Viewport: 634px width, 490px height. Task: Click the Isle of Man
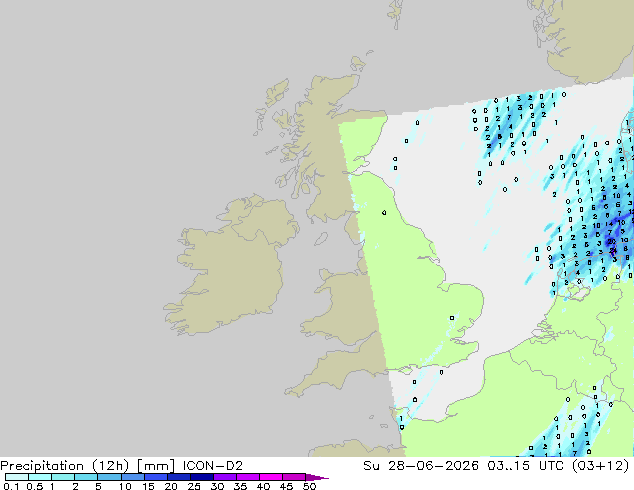[x=321, y=239]
